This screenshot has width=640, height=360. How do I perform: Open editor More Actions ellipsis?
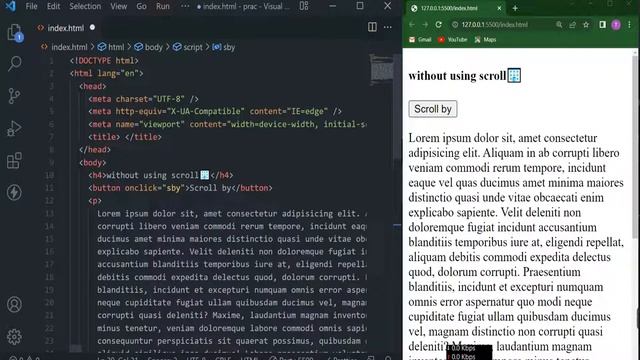click(x=387, y=27)
